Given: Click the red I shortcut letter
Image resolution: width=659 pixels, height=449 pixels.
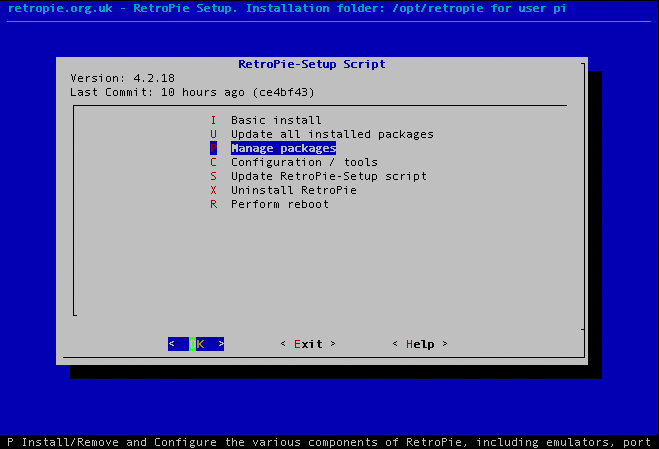Looking at the screenshot, I should 214,120.
